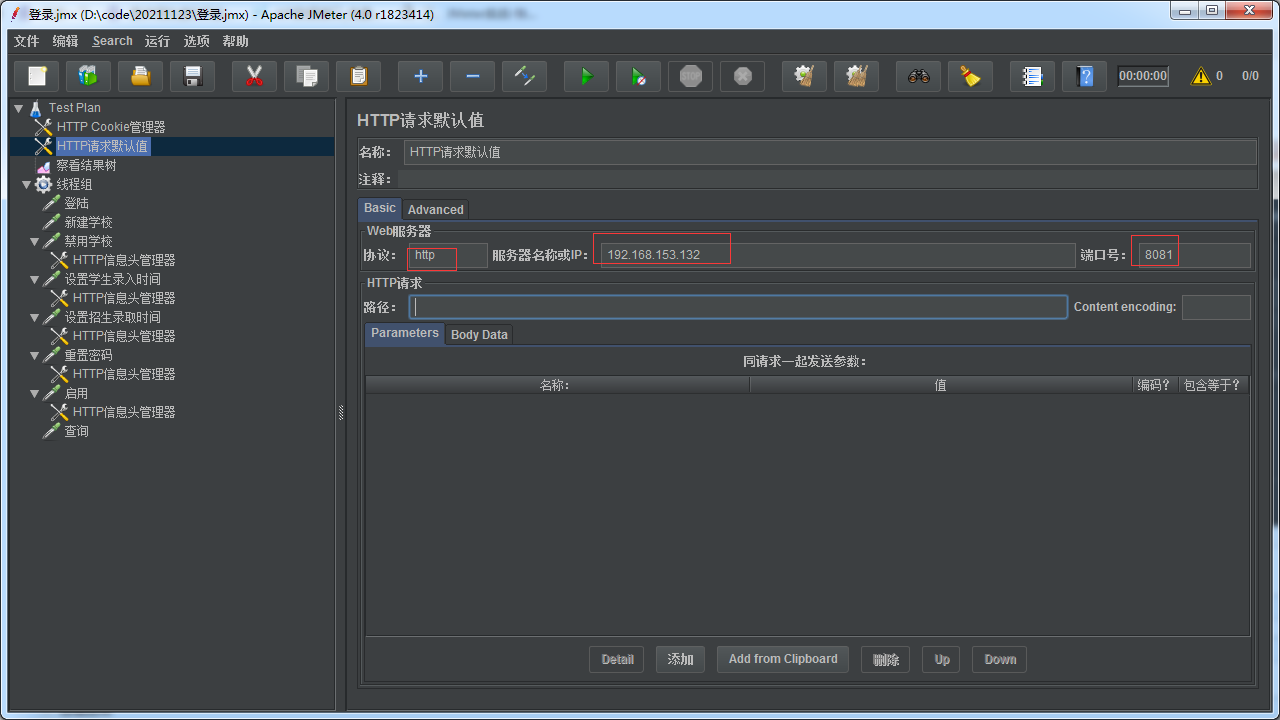Select the Parameters tab
The height and width of the screenshot is (720, 1280).
pos(405,333)
